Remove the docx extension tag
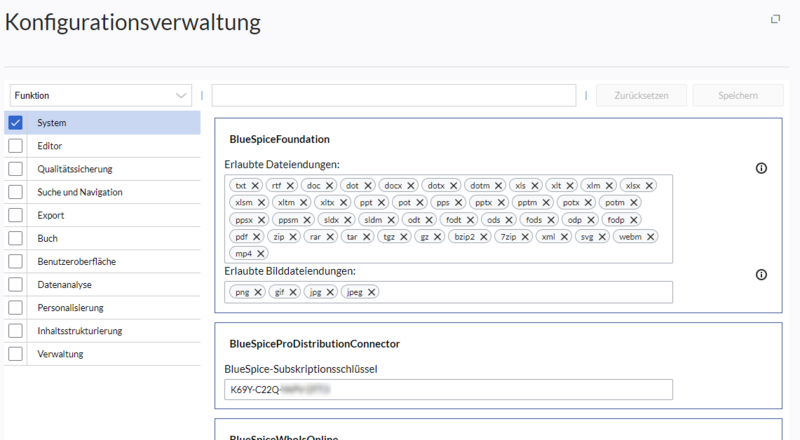800x440 pixels. (411, 186)
